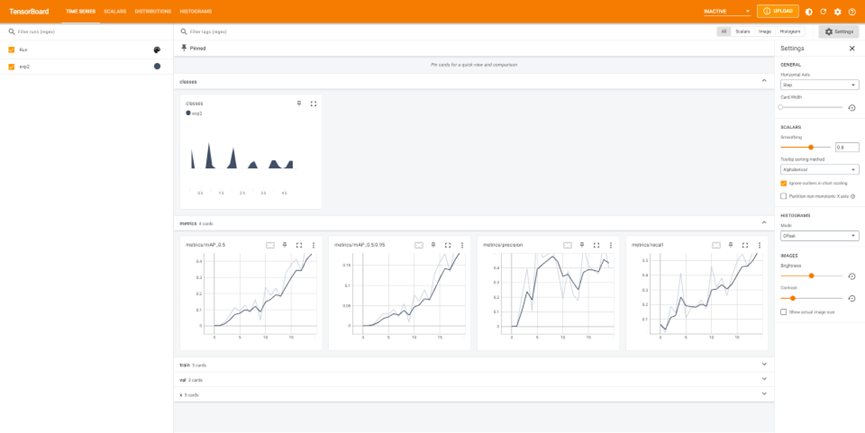The height and width of the screenshot is (433, 865).
Task: Fit domain on metrics/mAP_0.5 chart
Action: pos(270,245)
